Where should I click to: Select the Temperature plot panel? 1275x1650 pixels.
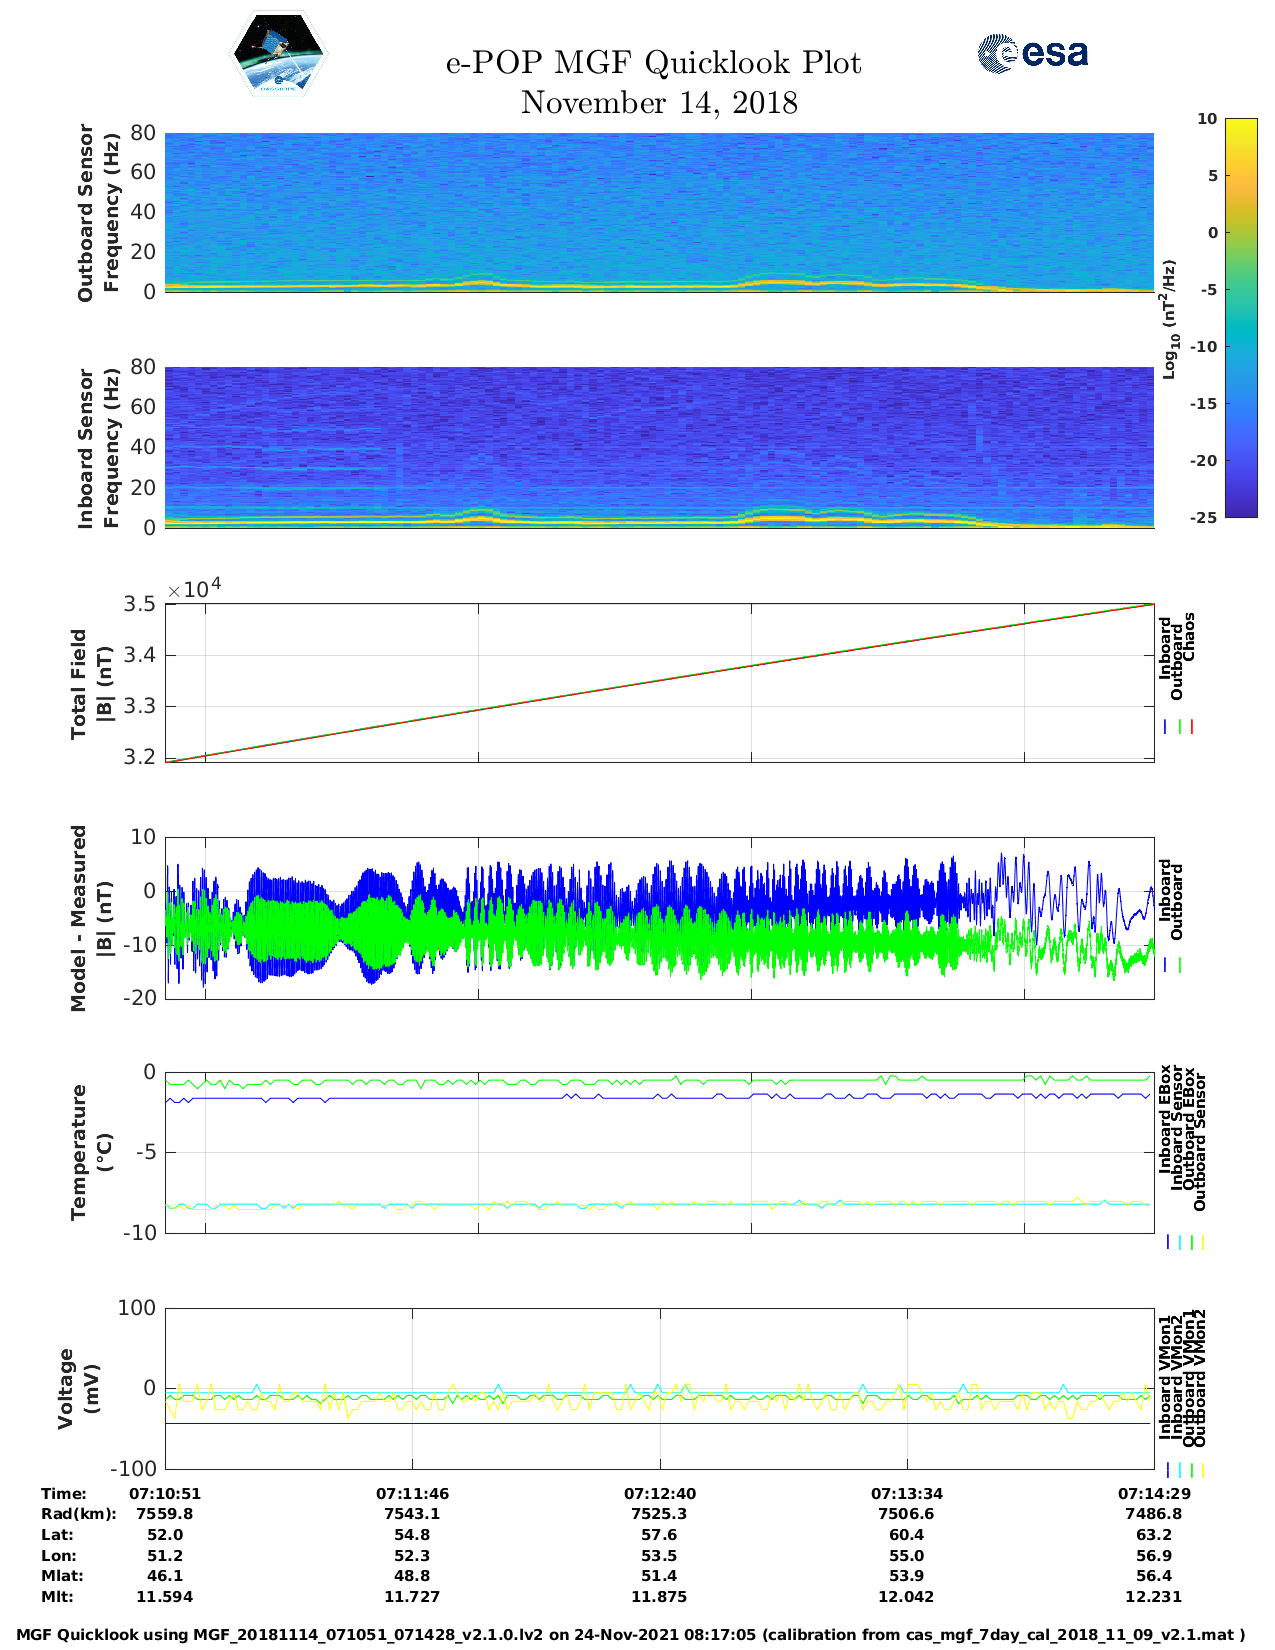tap(659, 1151)
